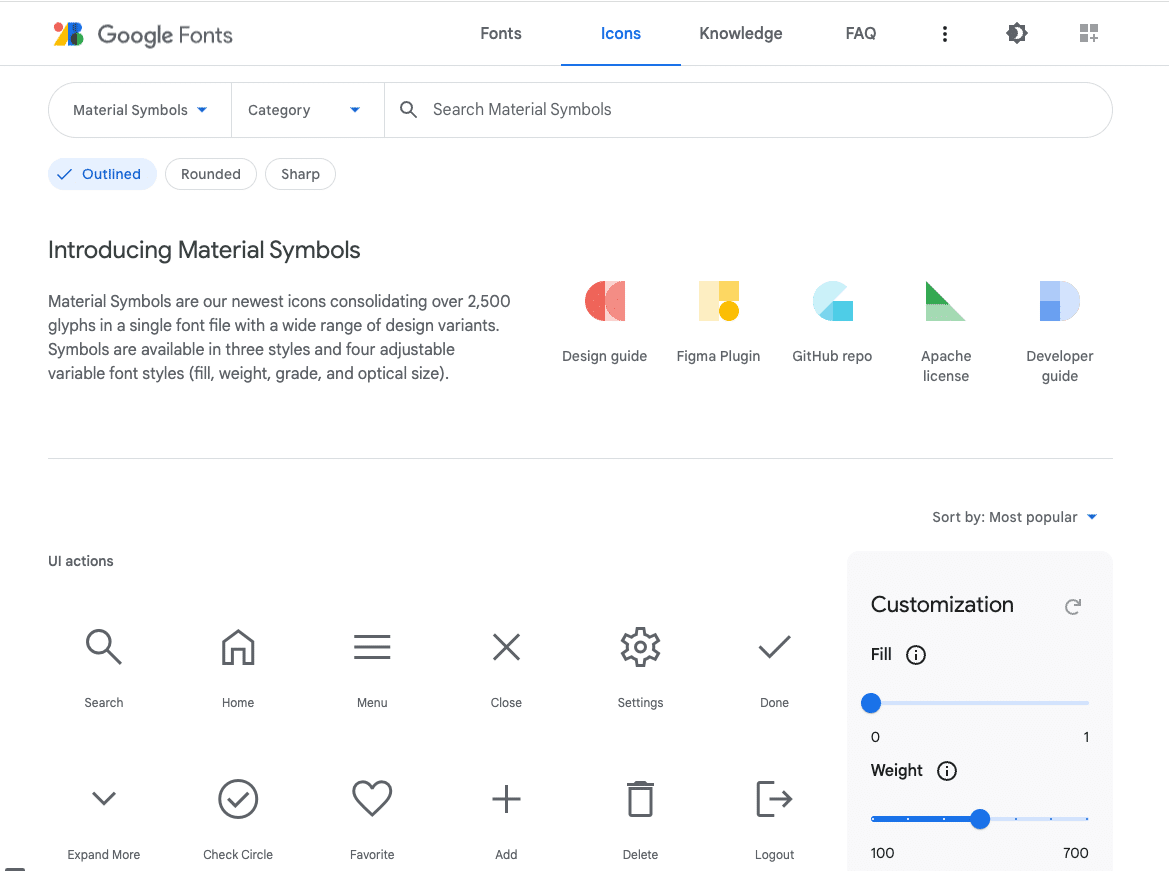This screenshot has height=871, width=1169.
Task: Show info about Fill
Action: click(916, 655)
